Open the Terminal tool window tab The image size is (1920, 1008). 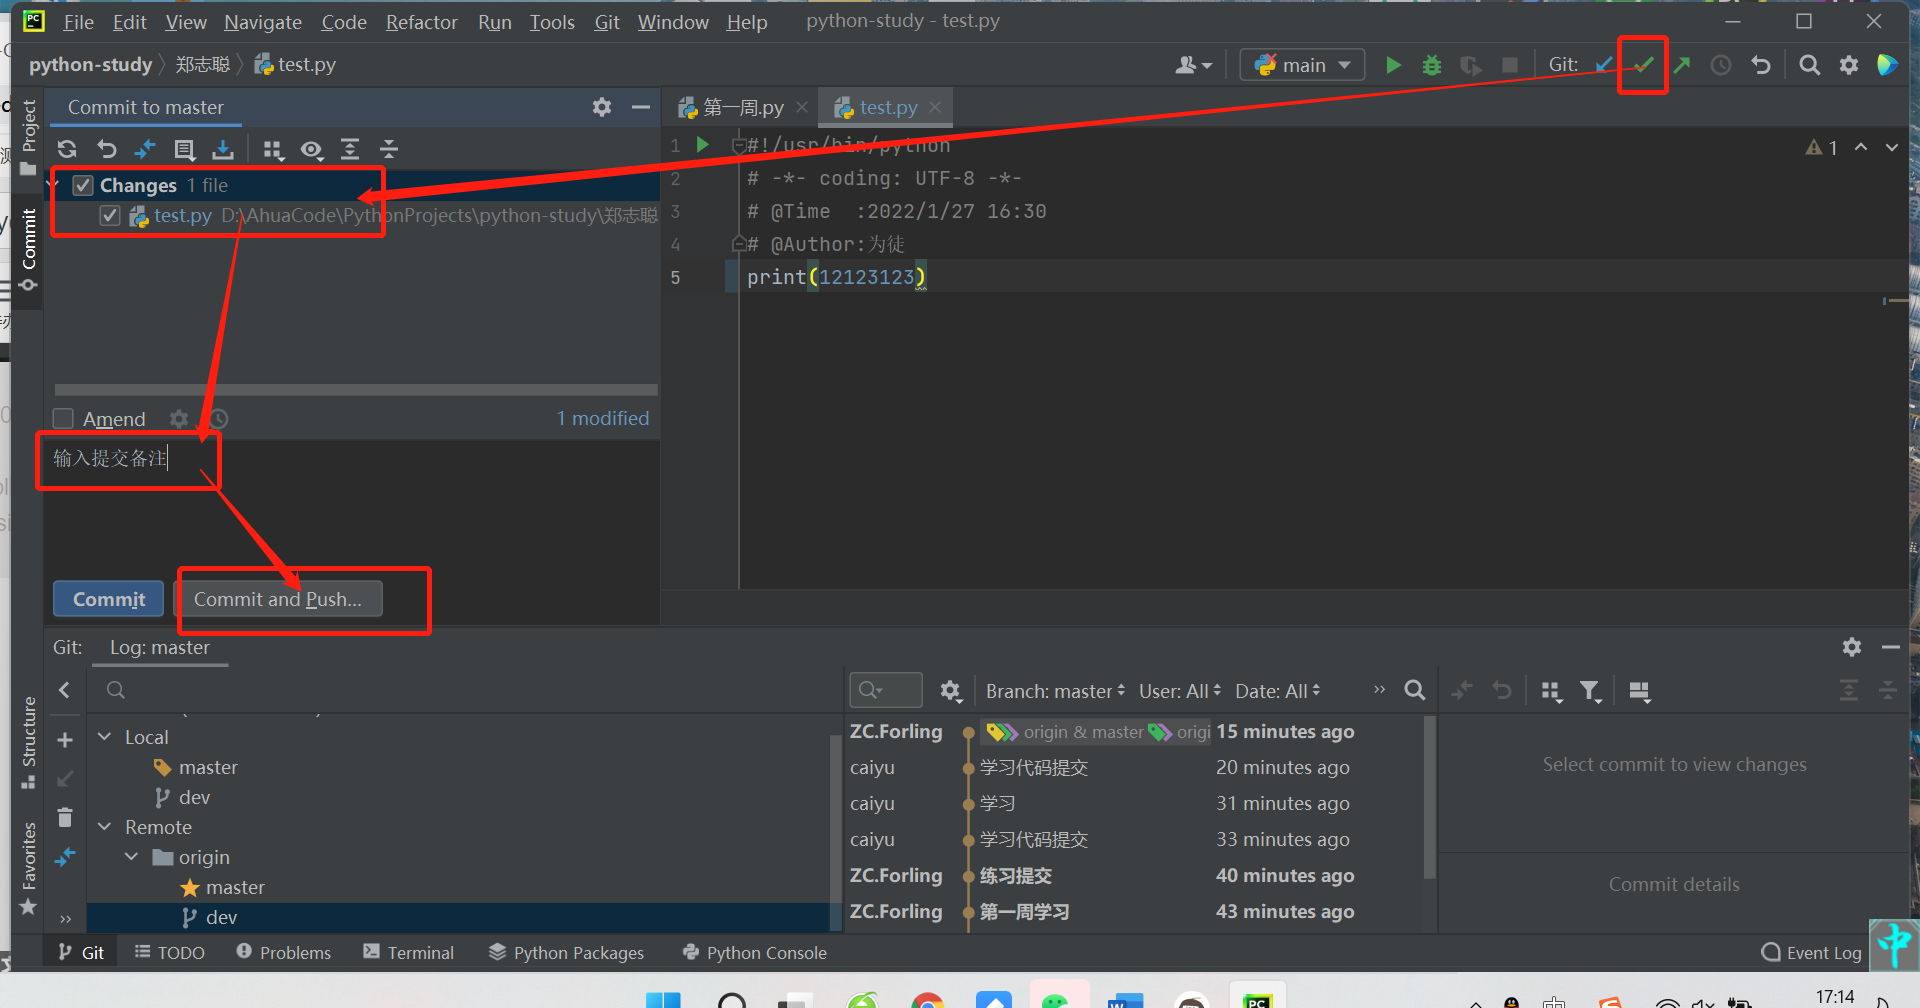409,953
